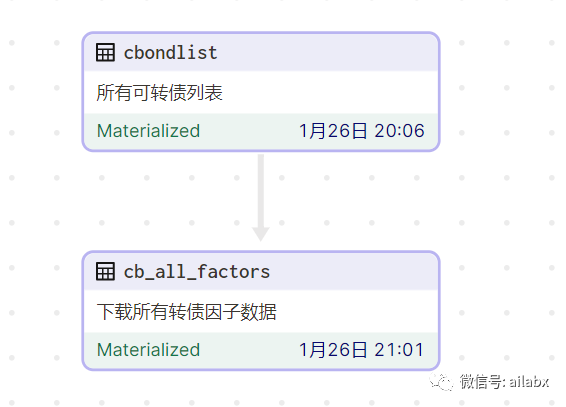Click the WeChat logo in the watermark

pos(441,382)
